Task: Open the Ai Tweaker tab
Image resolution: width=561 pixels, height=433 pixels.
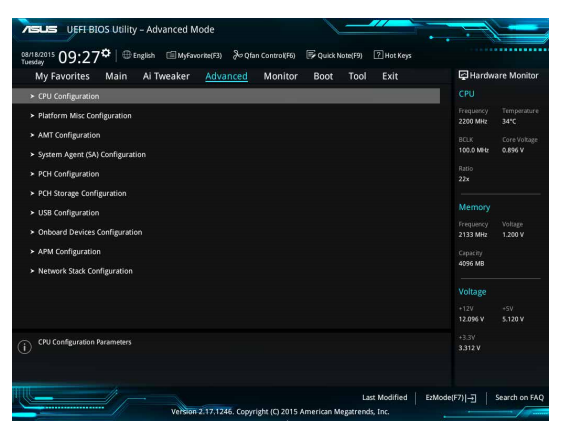Action: (166, 76)
